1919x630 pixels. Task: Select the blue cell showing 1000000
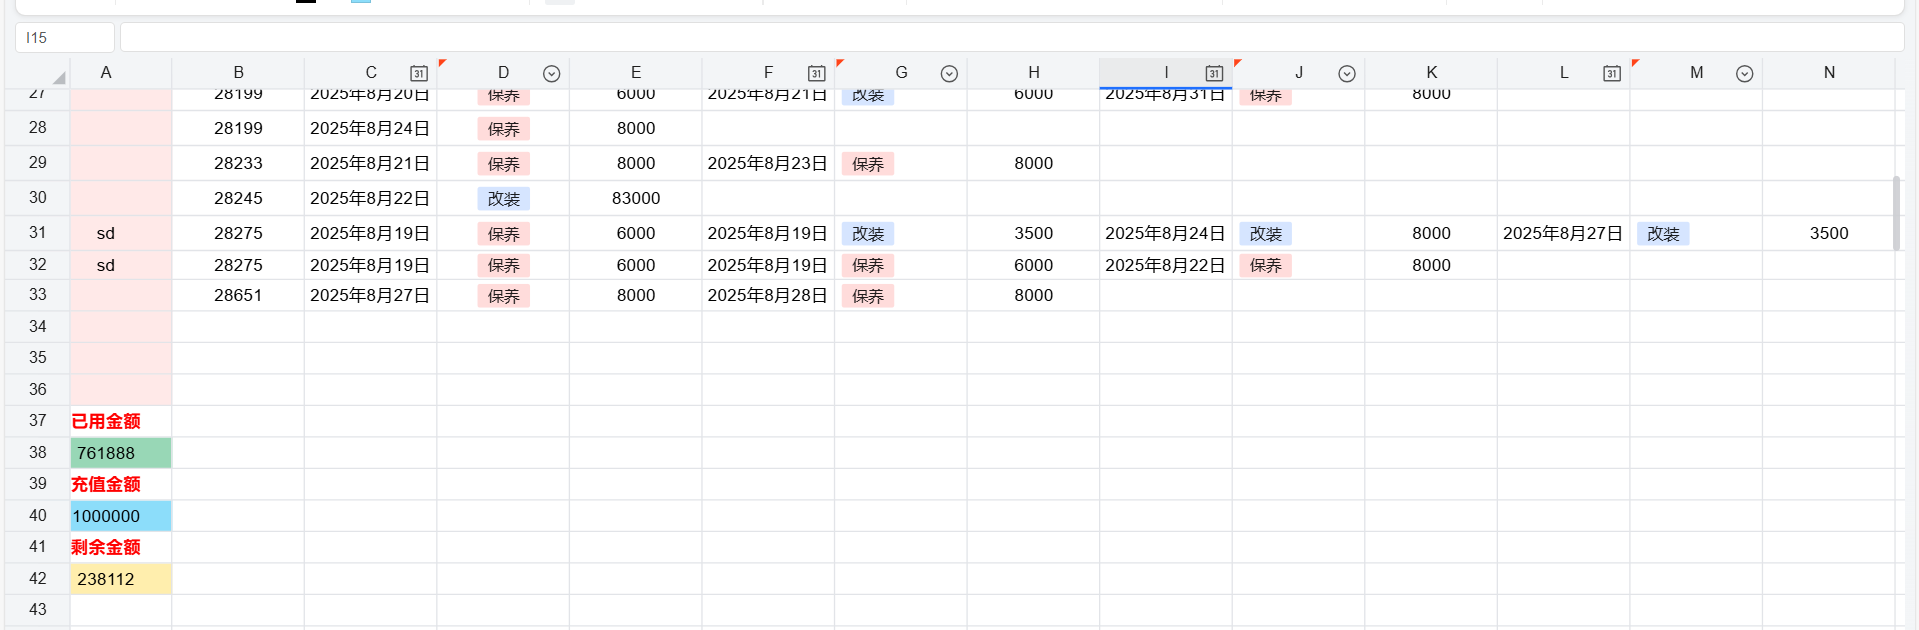tap(120, 516)
